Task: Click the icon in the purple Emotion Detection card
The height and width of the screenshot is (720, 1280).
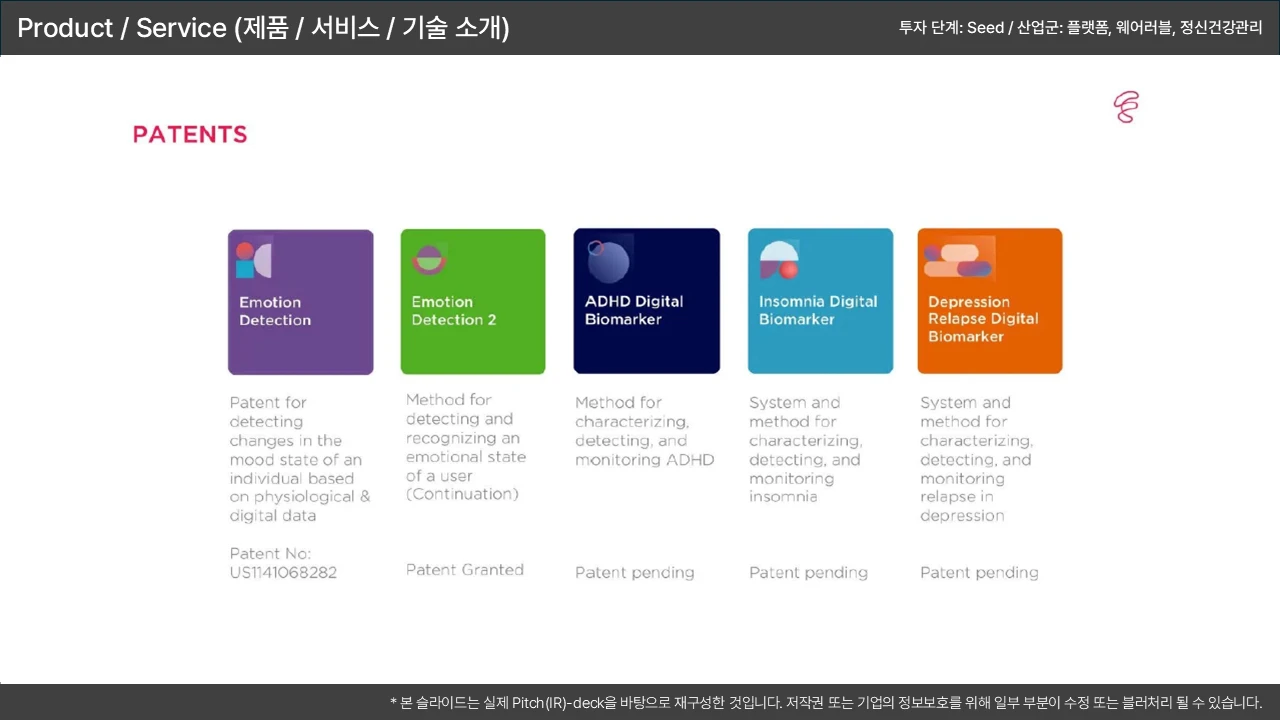Action: 254,259
